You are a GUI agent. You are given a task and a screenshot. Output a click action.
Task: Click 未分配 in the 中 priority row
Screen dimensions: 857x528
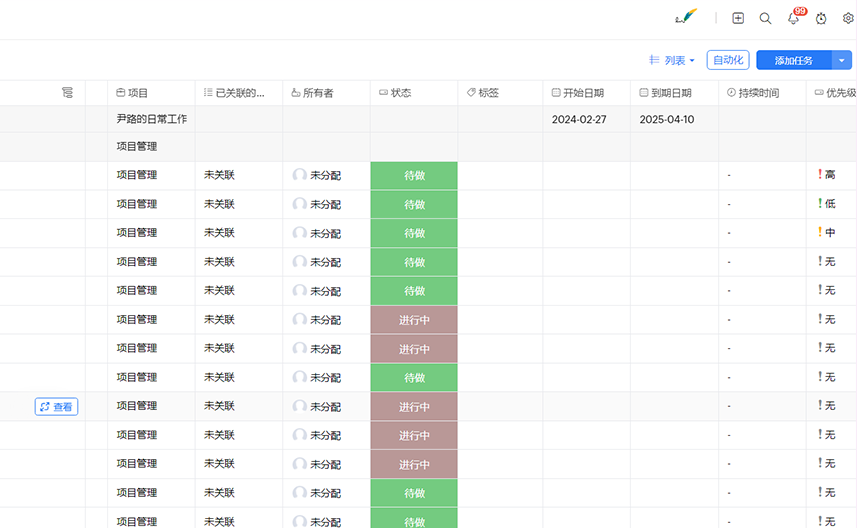pos(326,233)
